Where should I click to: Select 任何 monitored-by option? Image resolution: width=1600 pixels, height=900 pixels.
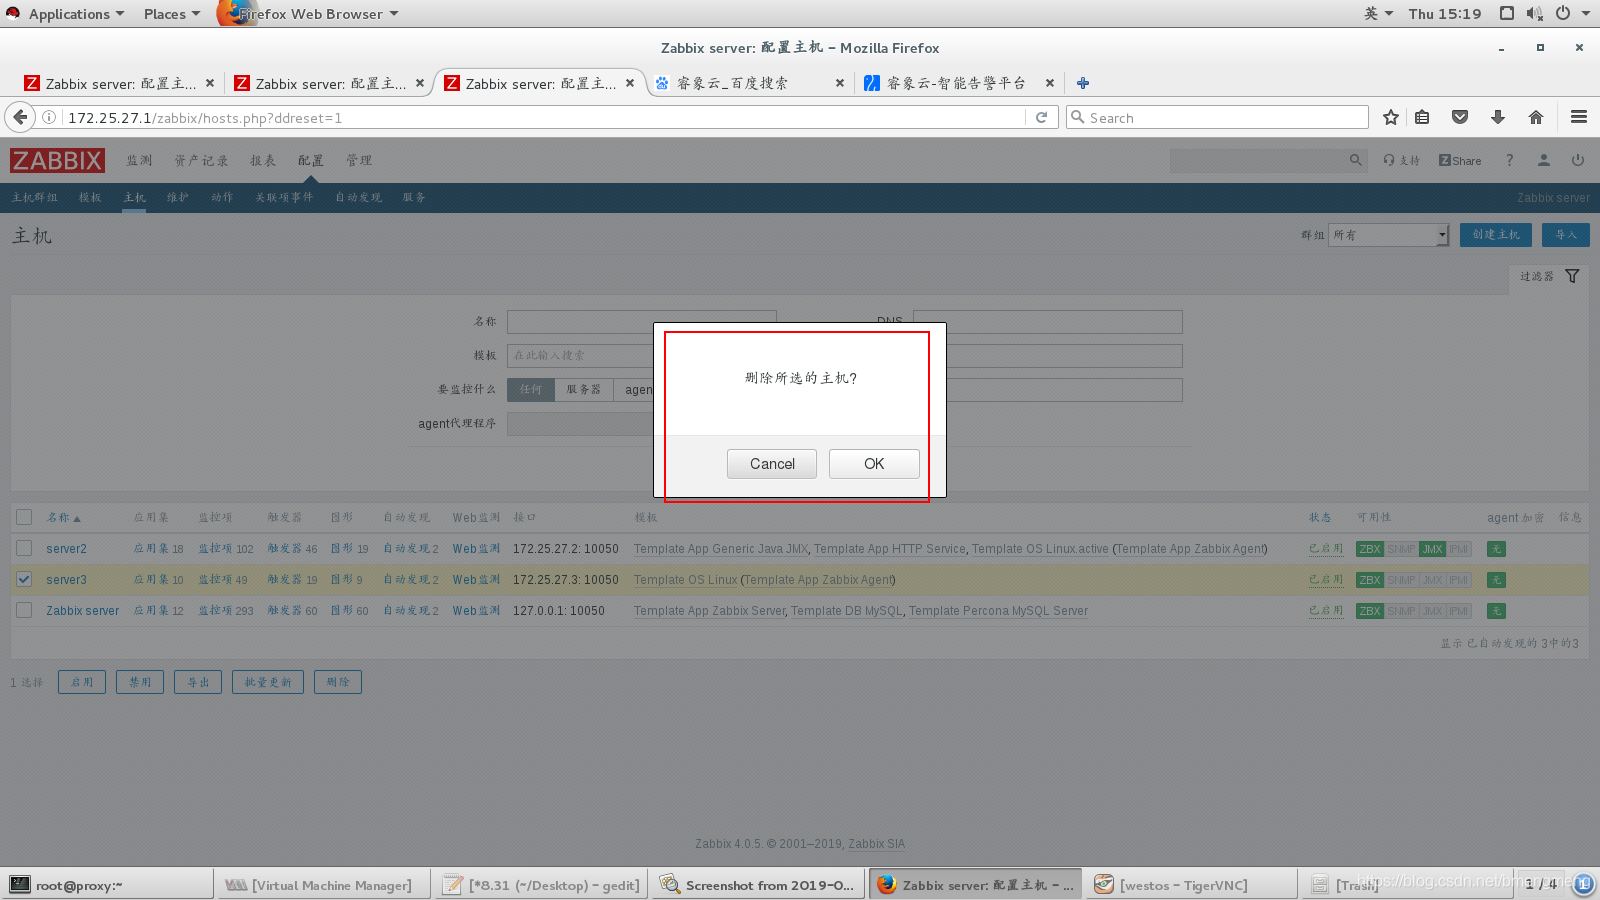click(x=531, y=389)
